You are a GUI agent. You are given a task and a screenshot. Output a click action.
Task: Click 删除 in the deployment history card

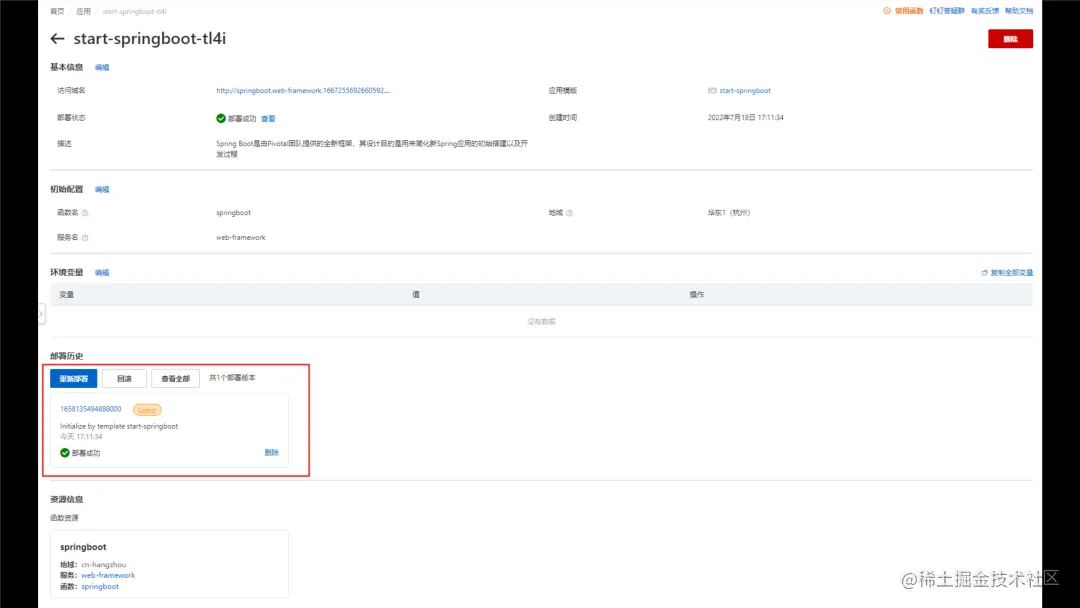click(271, 452)
